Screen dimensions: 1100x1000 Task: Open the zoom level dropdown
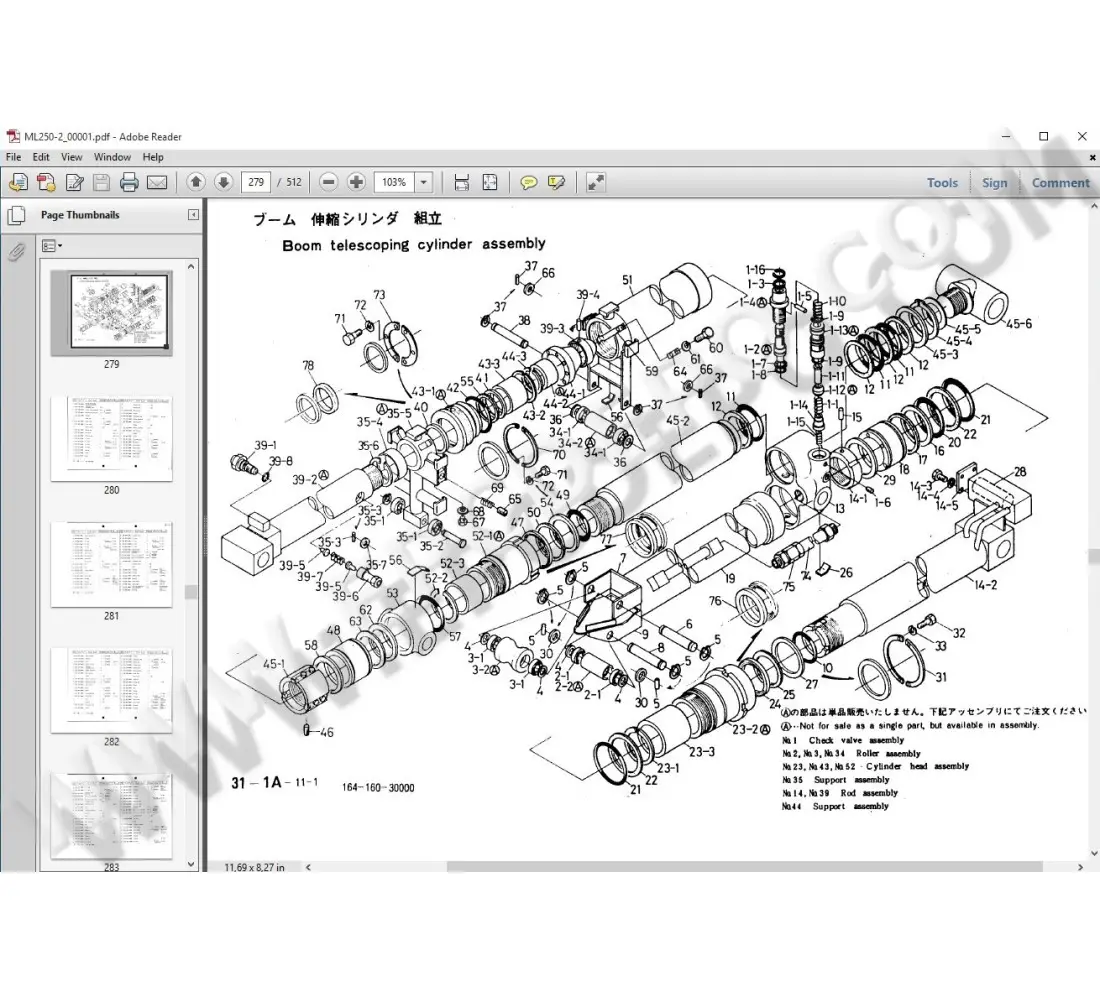(x=423, y=182)
